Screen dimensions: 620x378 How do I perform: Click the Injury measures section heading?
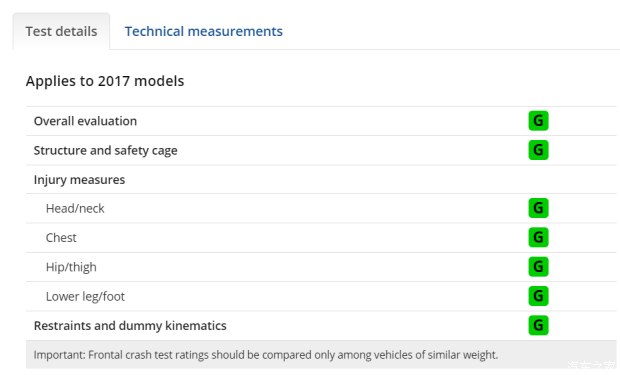[x=79, y=180]
